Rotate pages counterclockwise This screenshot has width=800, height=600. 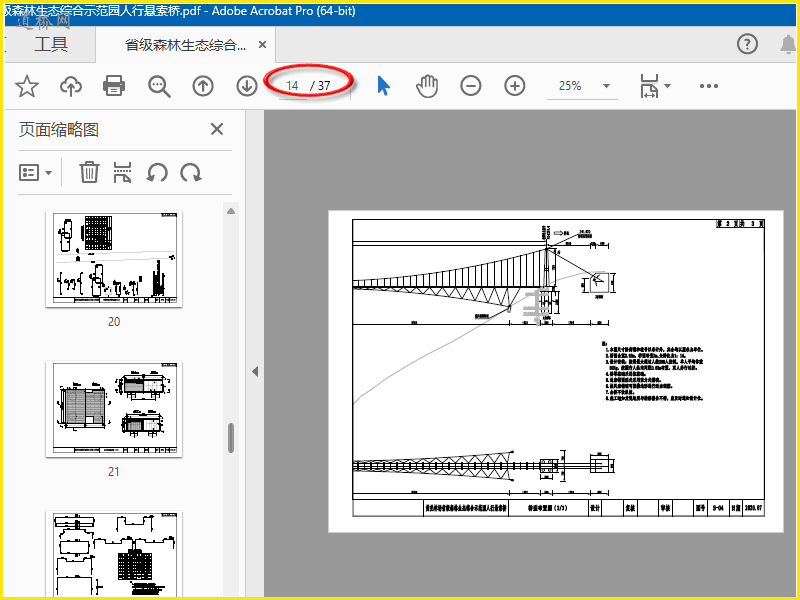157,172
